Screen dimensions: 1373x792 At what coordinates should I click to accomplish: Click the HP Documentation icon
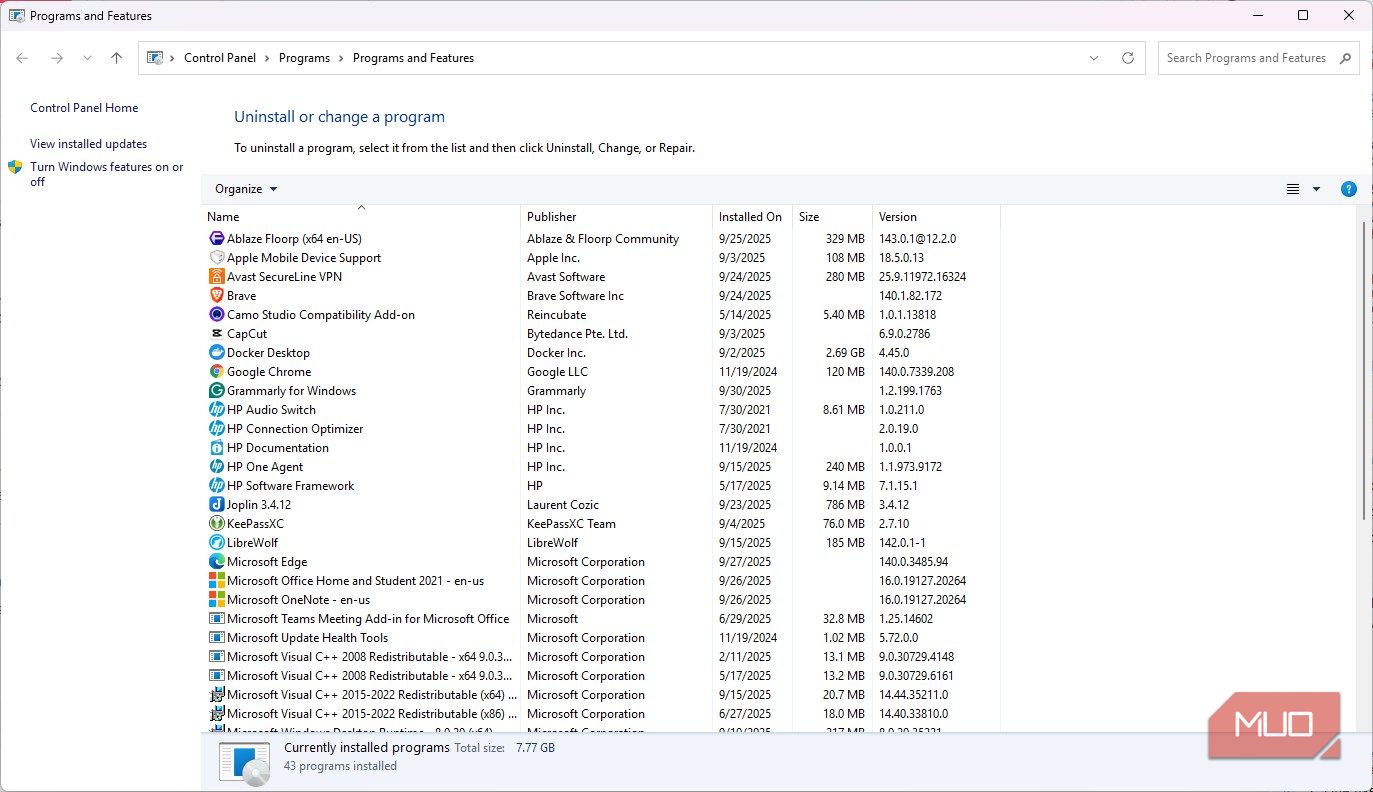(216, 448)
